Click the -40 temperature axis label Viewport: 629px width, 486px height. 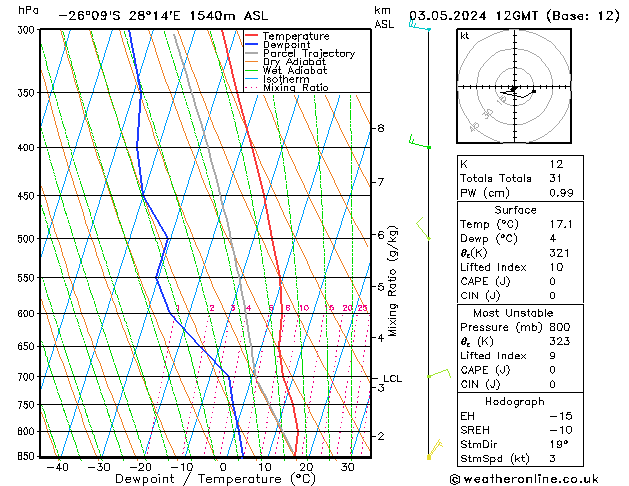[x=57, y=467]
